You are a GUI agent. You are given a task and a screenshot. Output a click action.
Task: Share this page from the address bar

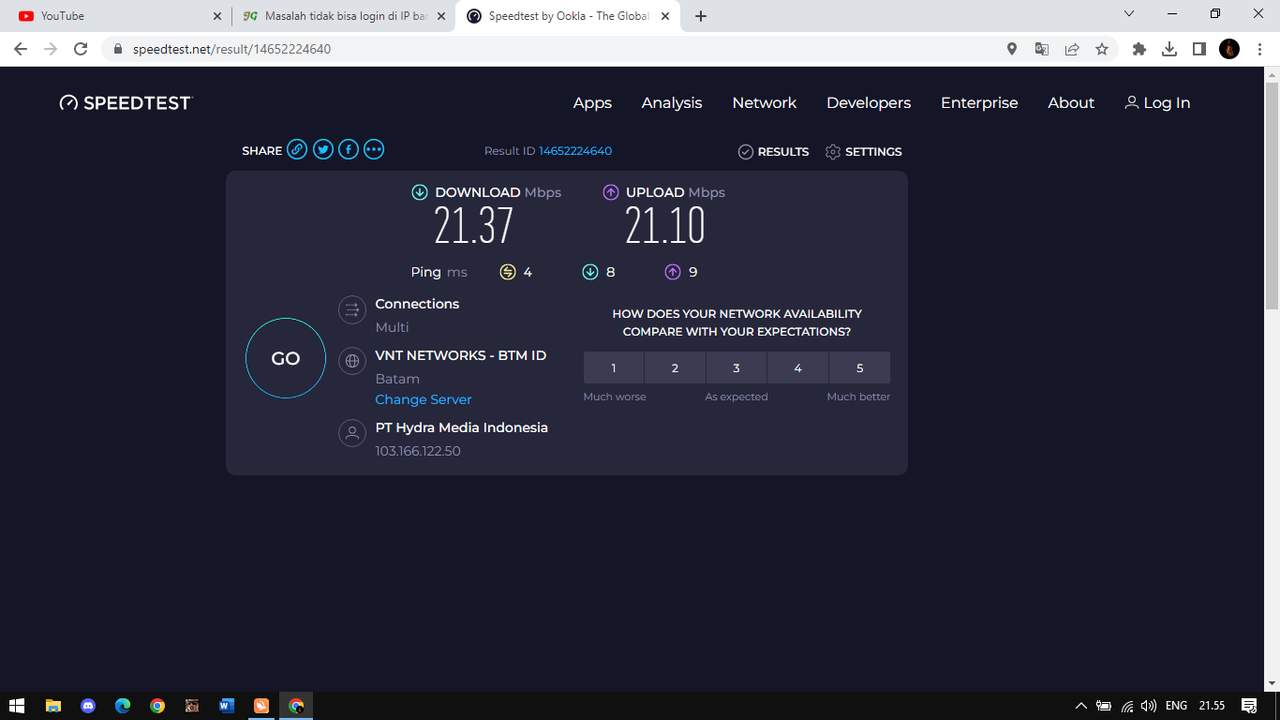pos(1072,49)
